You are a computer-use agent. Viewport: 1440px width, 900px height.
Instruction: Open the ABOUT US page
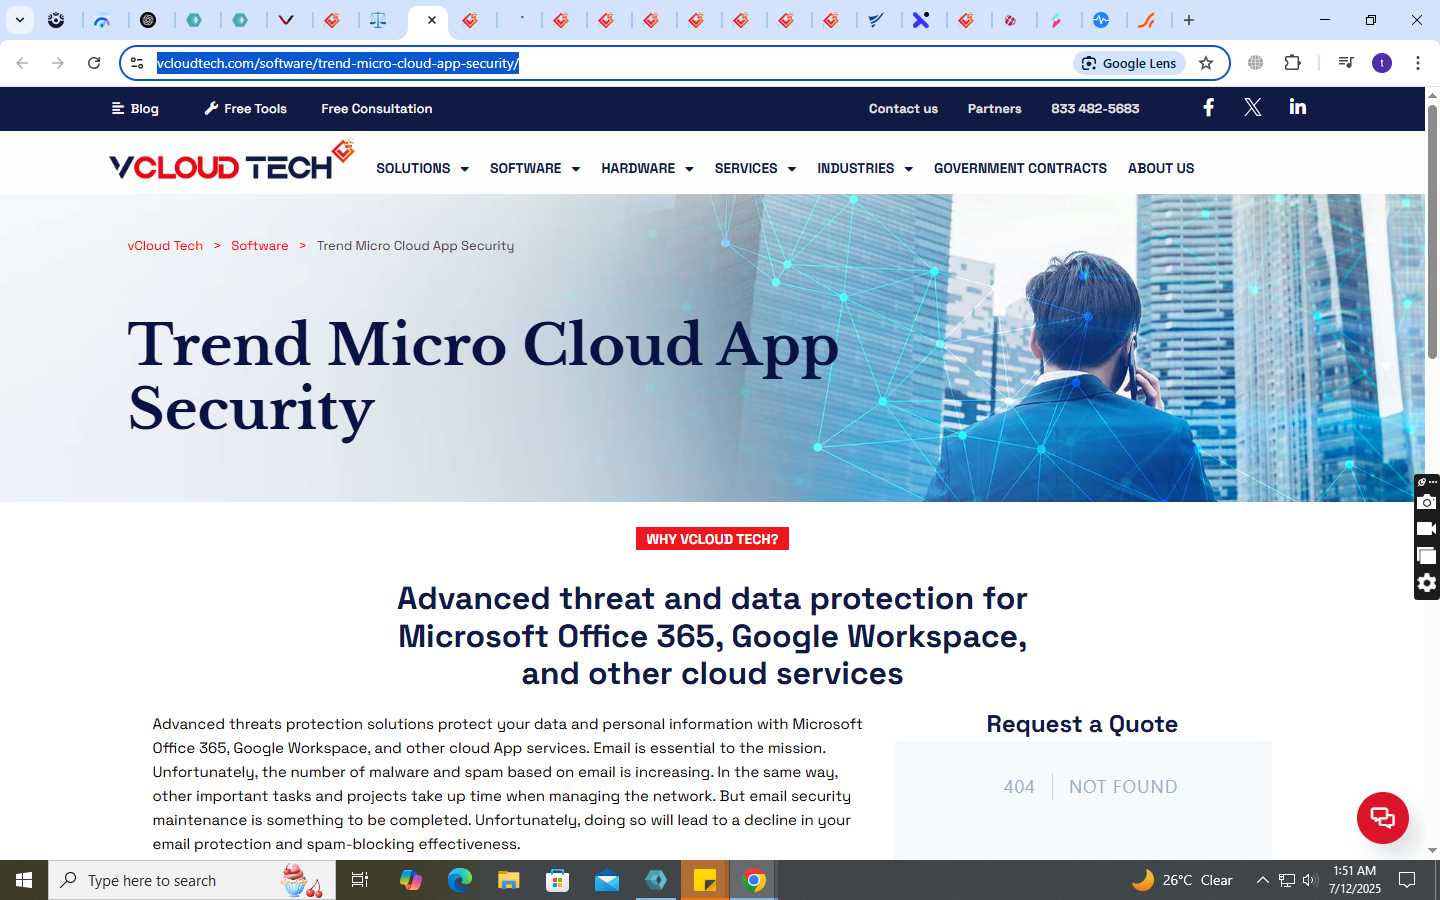point(1161,168)
